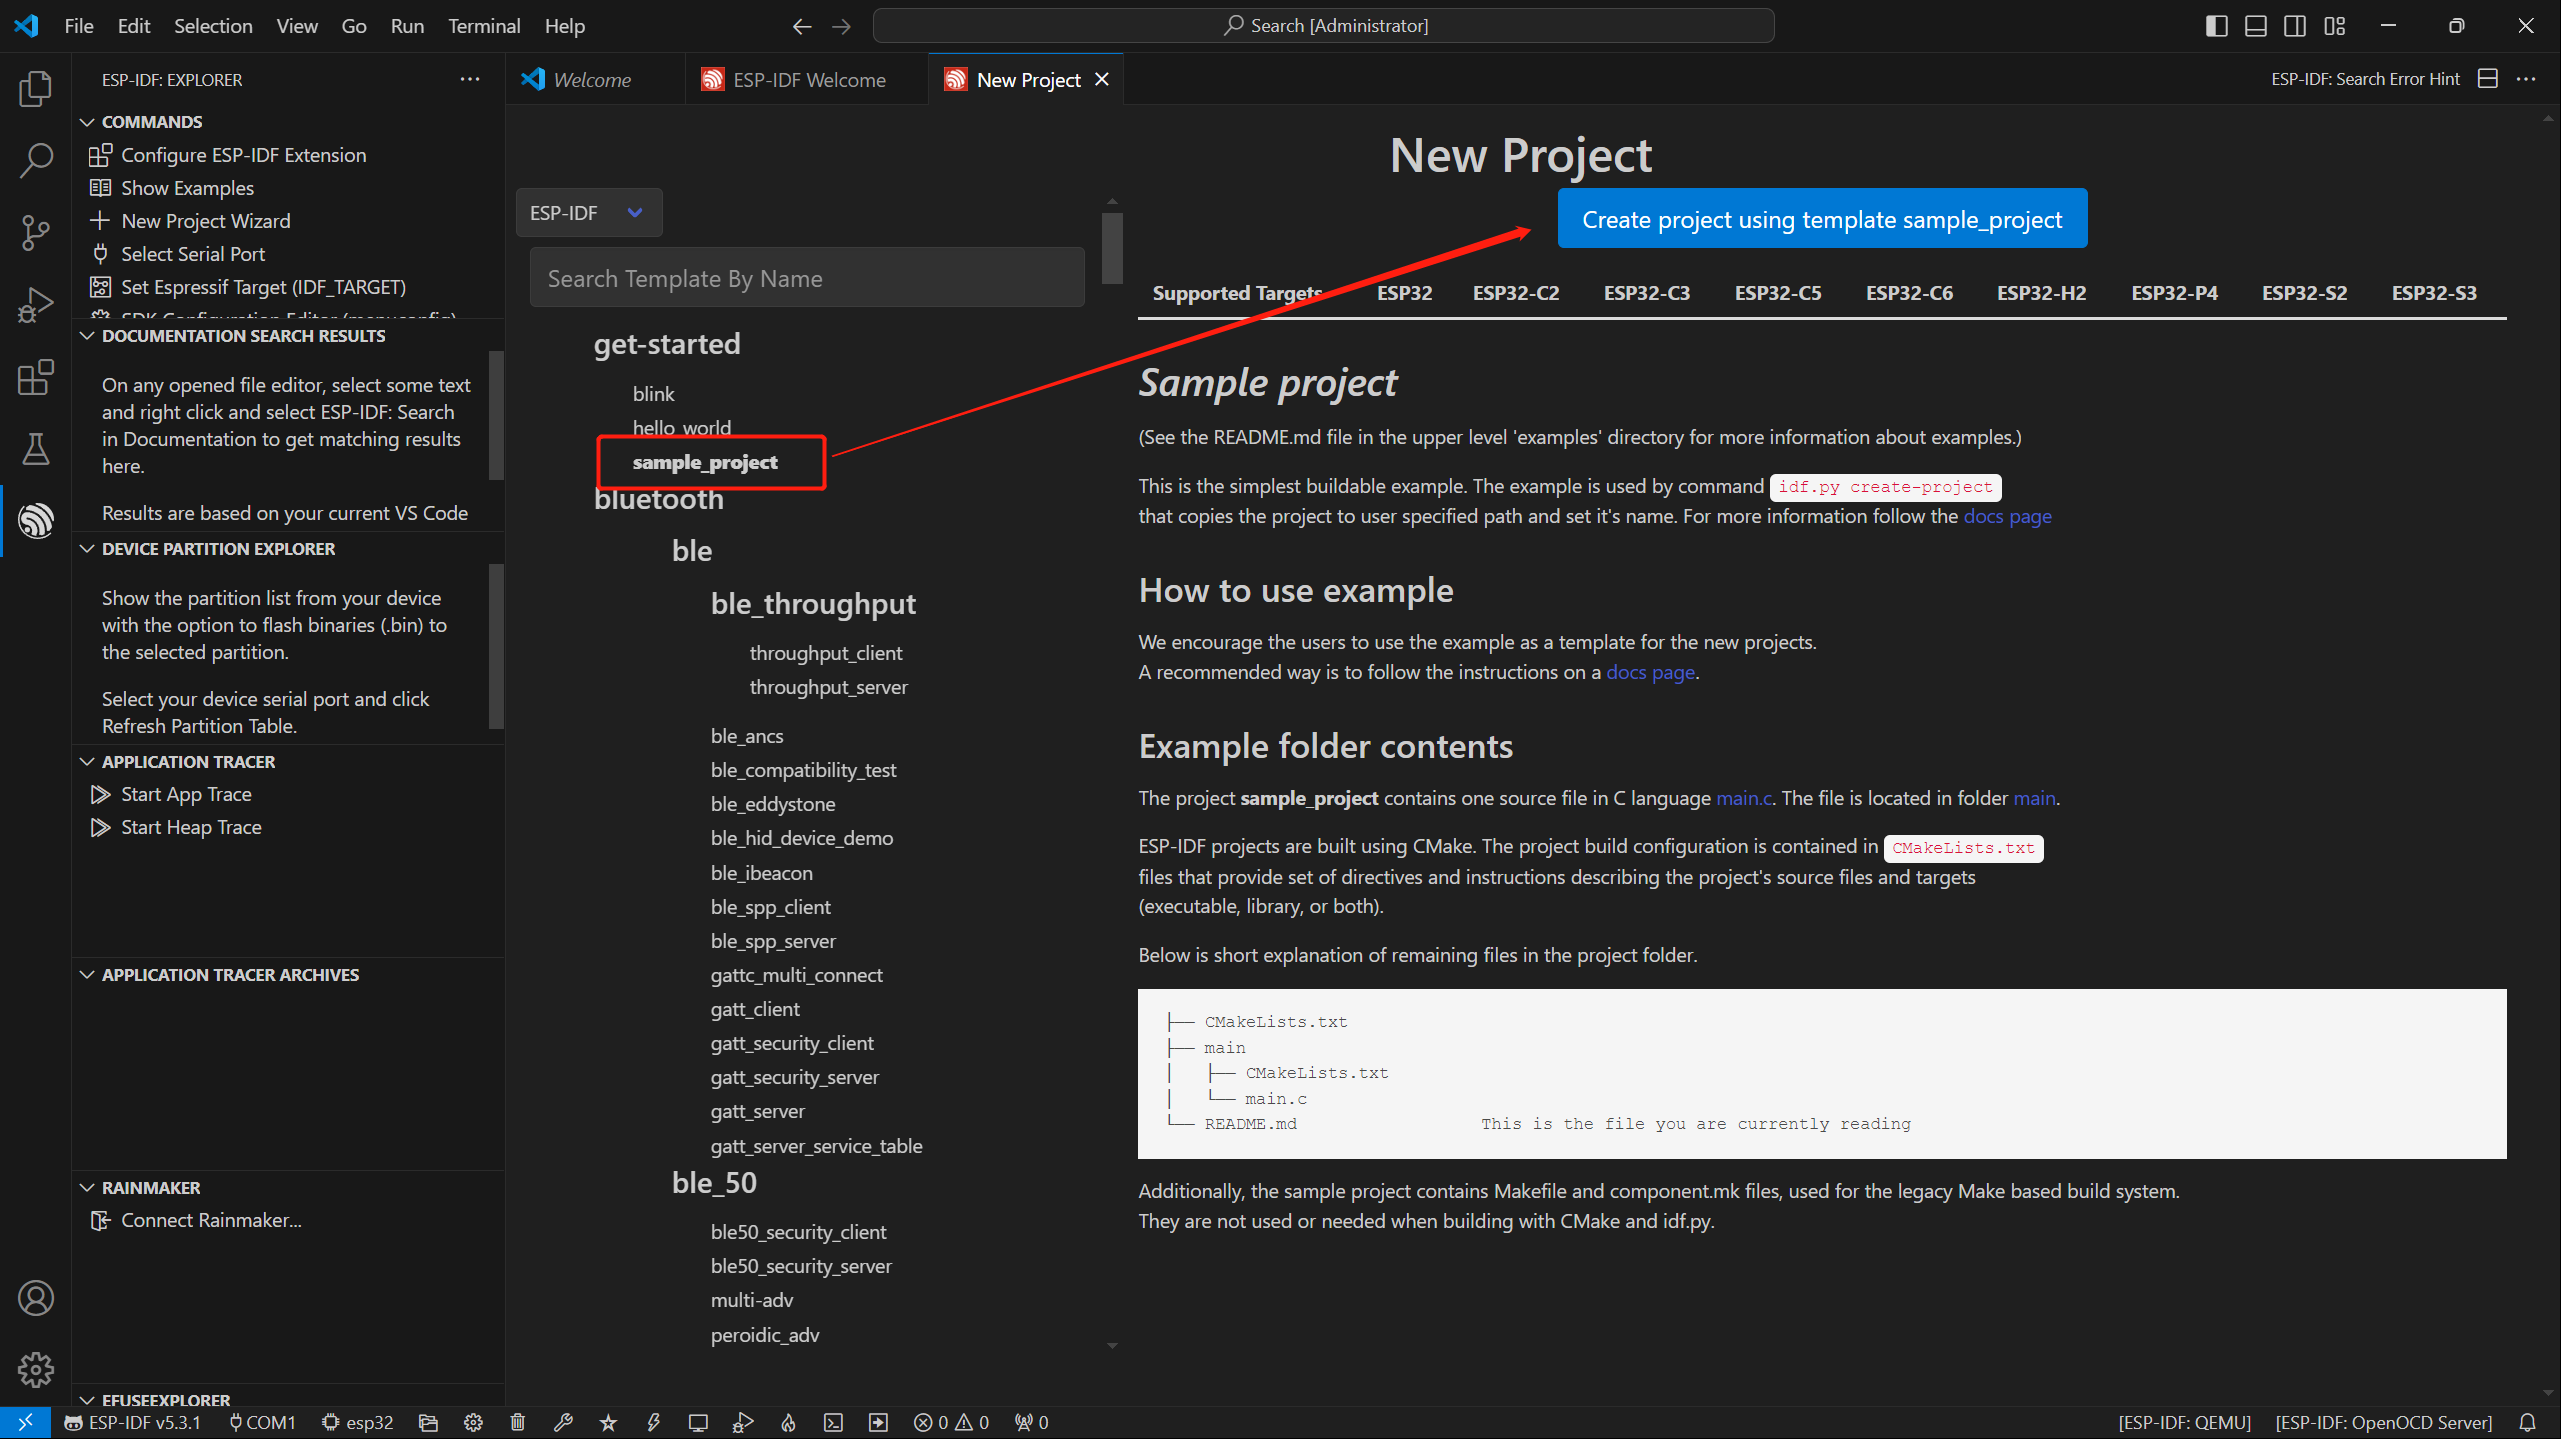Click Create project using template sample_project
This screenshot has width=2561, height=1439.
pyautogui.click(x=1822, y=219)
